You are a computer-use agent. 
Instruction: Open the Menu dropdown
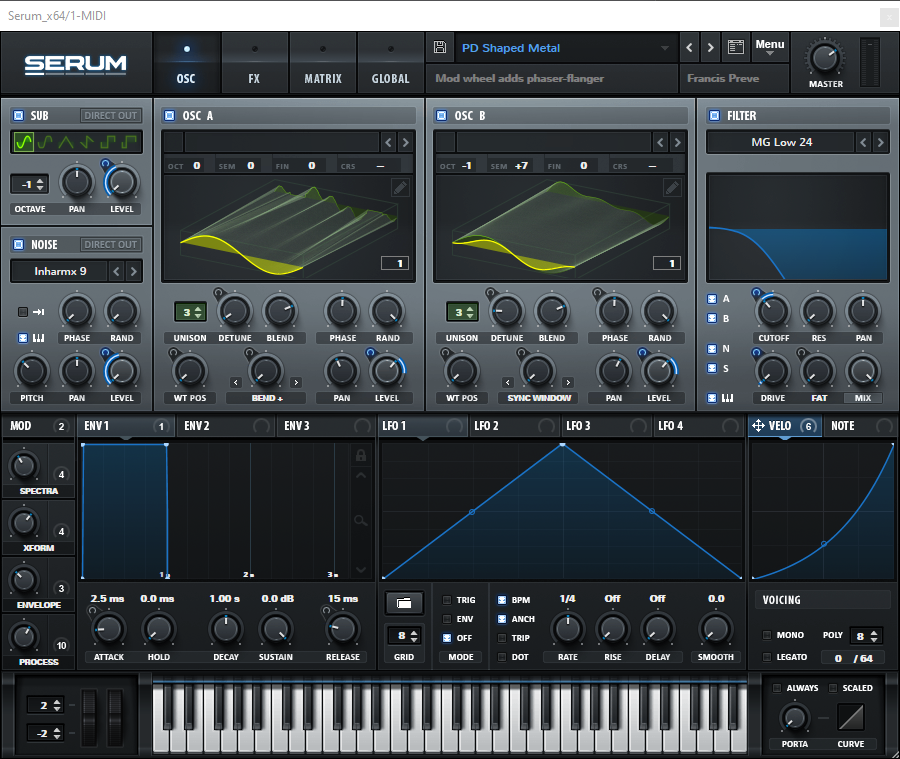pyautogui.click(x=770, y=47)
